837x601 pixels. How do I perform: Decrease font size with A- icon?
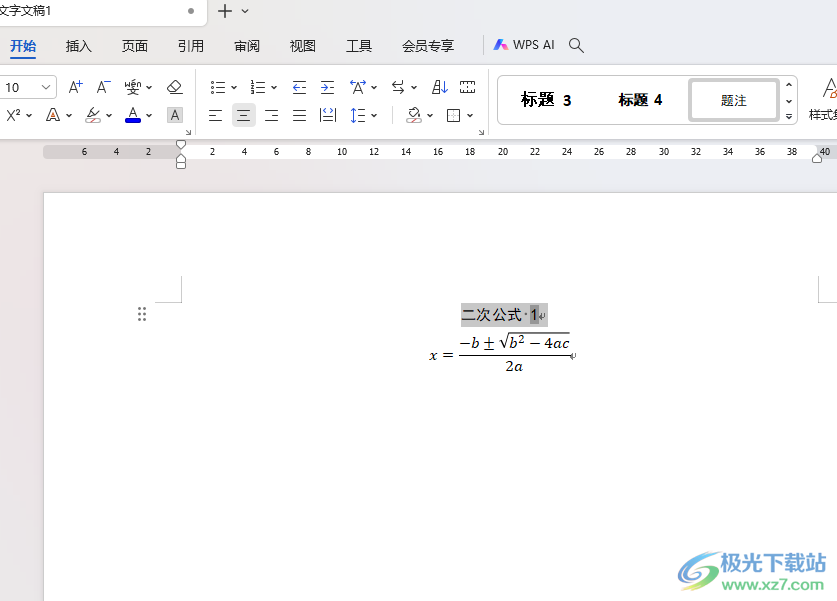103,86
